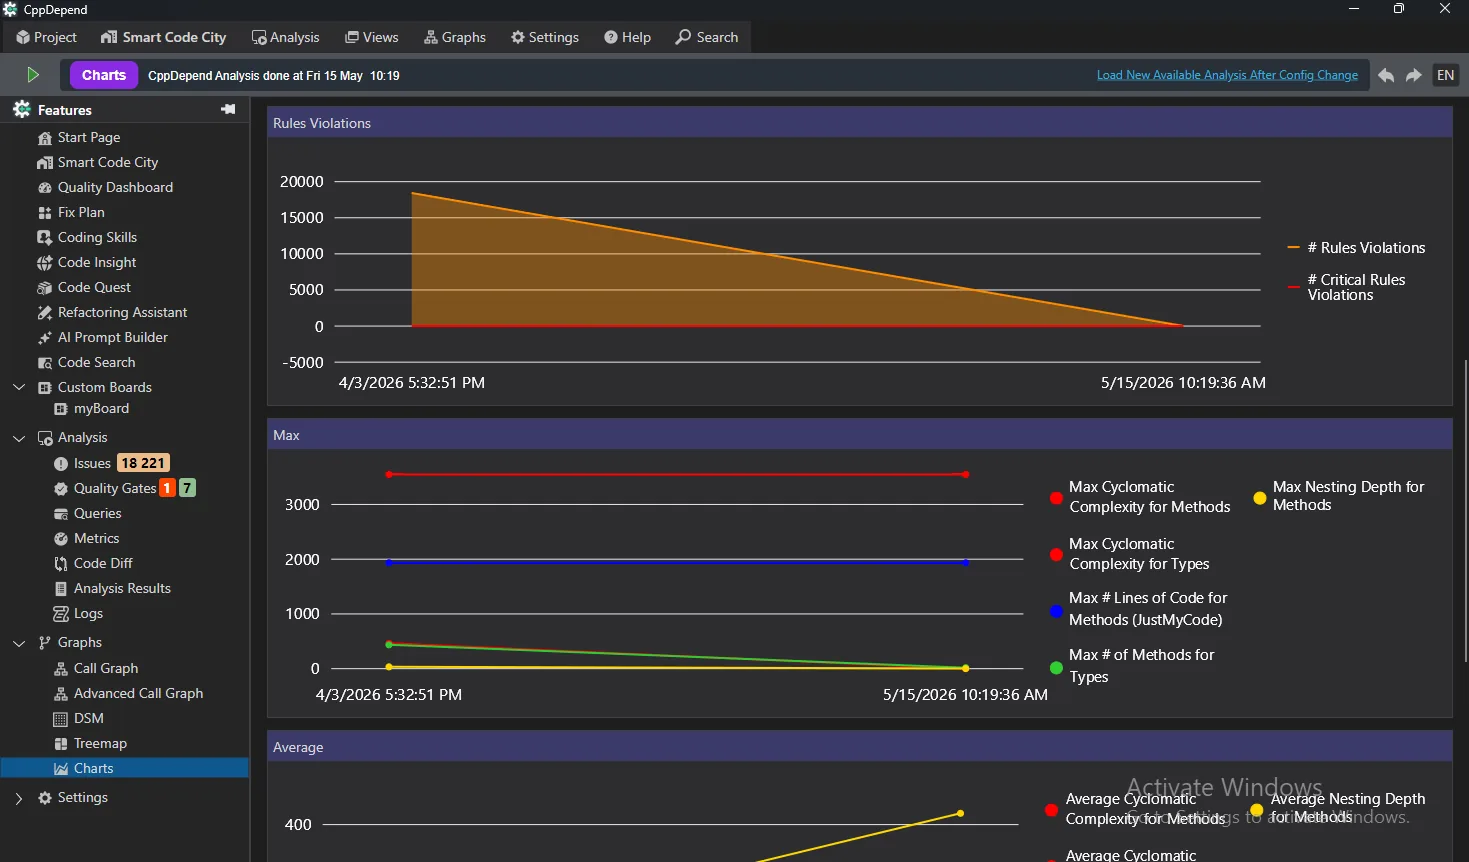
Task: Navigate forward with the right arrow icon
Action: click(1414, 75)
